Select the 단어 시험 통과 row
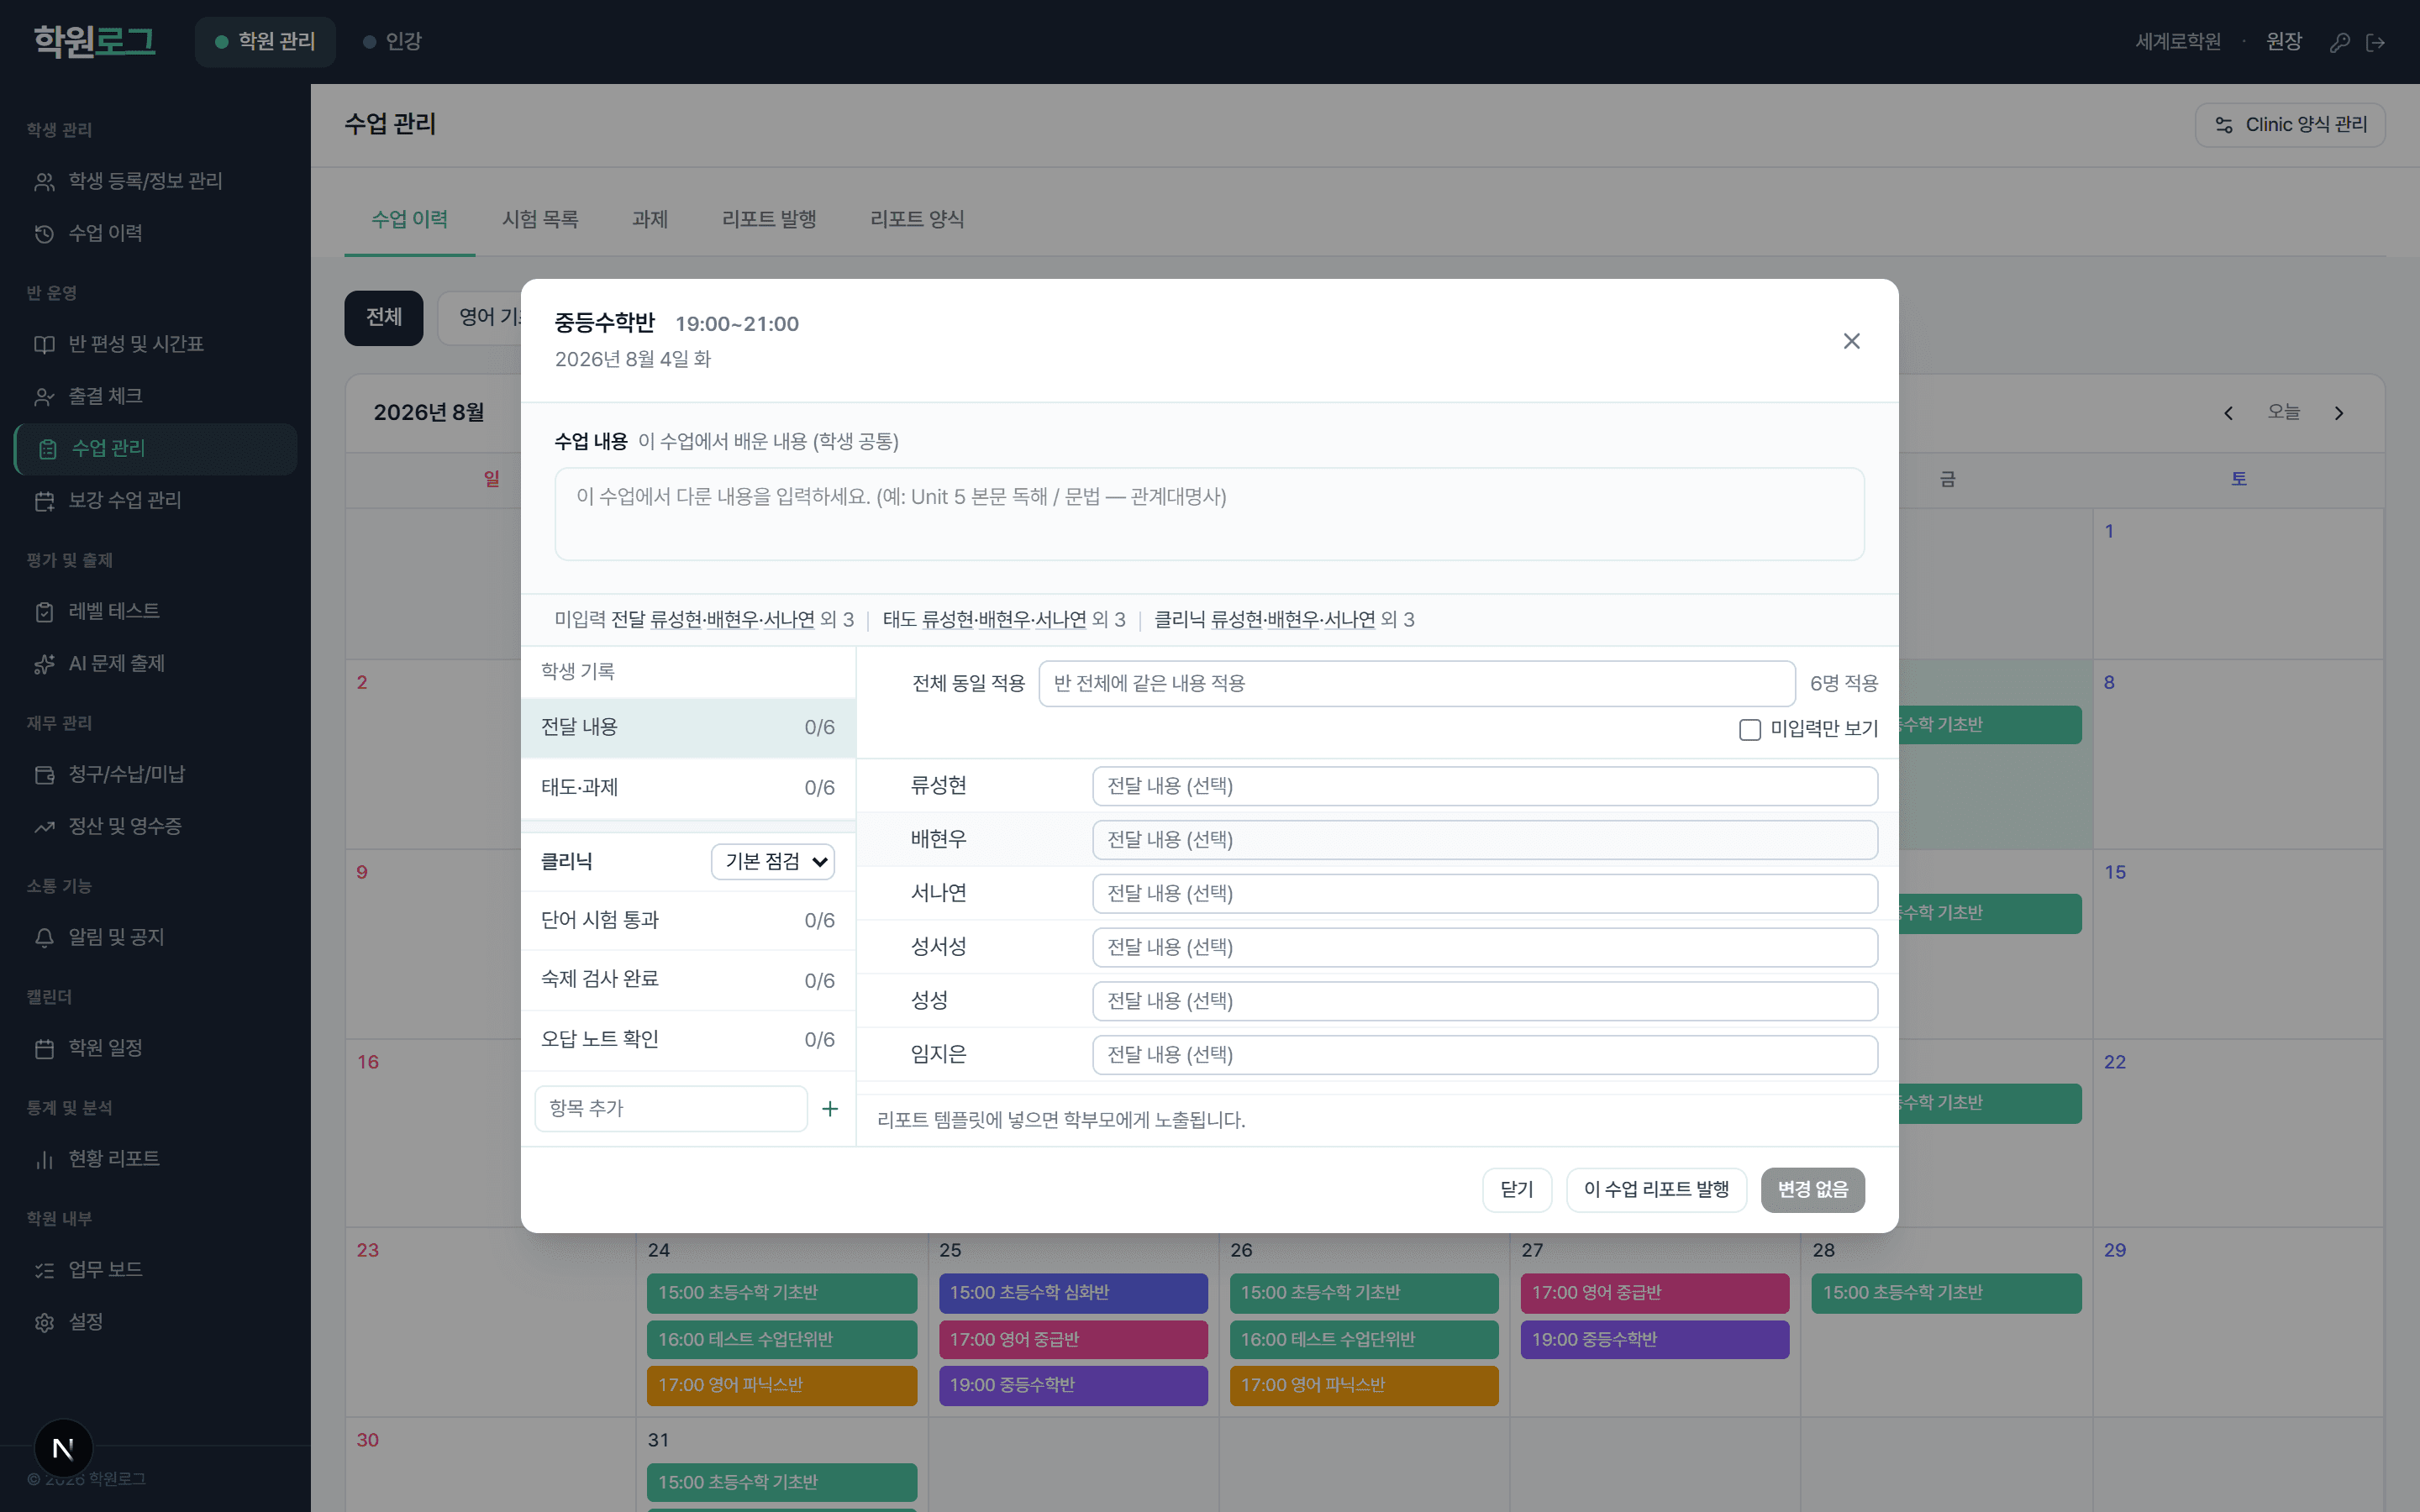 (688, 920)
